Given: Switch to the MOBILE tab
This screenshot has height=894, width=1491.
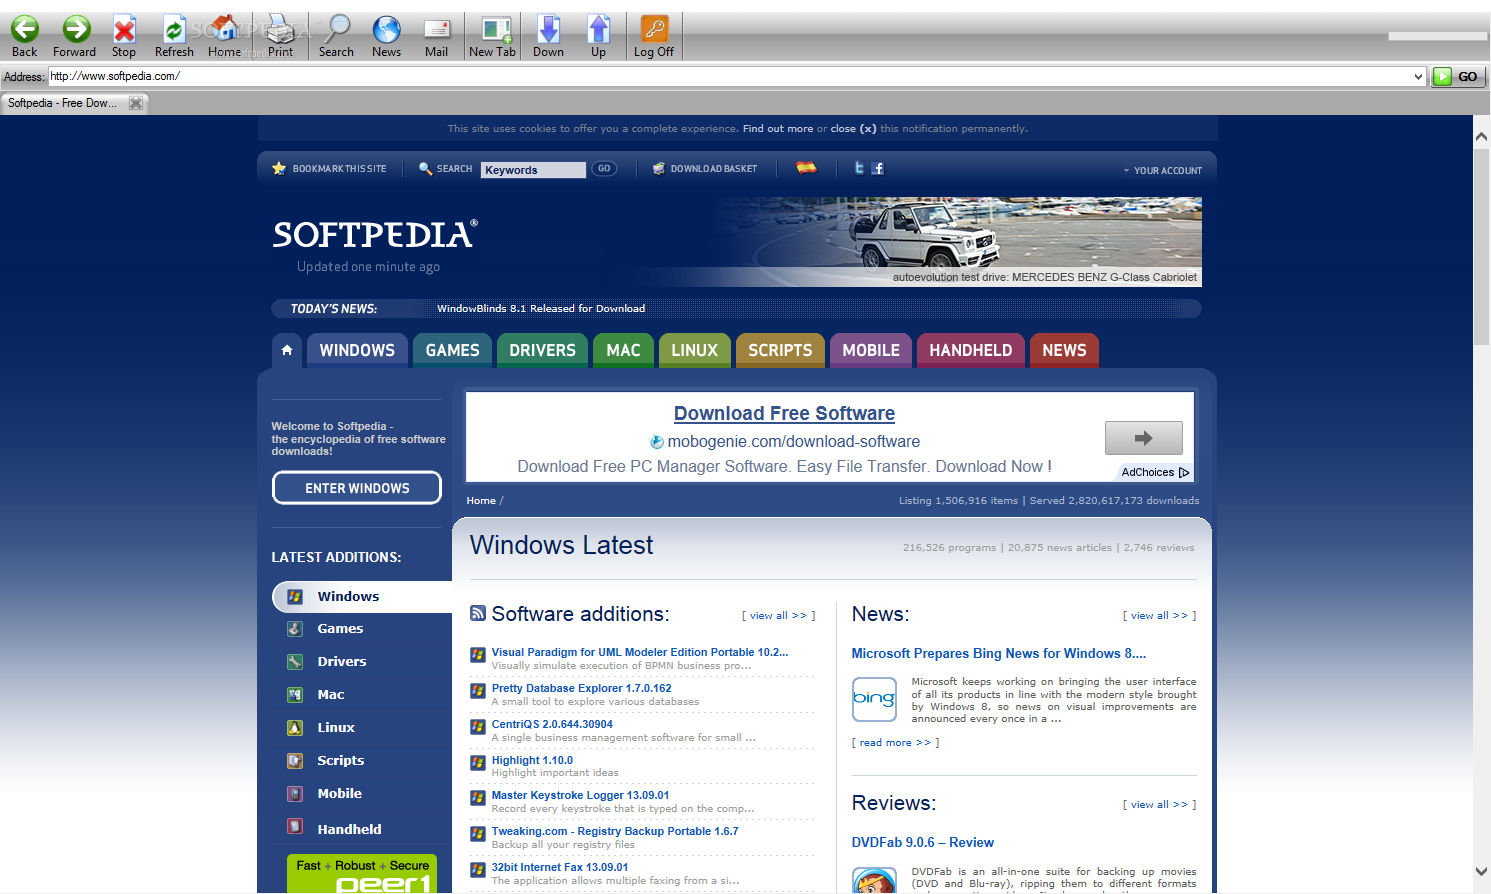Looking at the screenshot, I should click(x=871, y=350).
